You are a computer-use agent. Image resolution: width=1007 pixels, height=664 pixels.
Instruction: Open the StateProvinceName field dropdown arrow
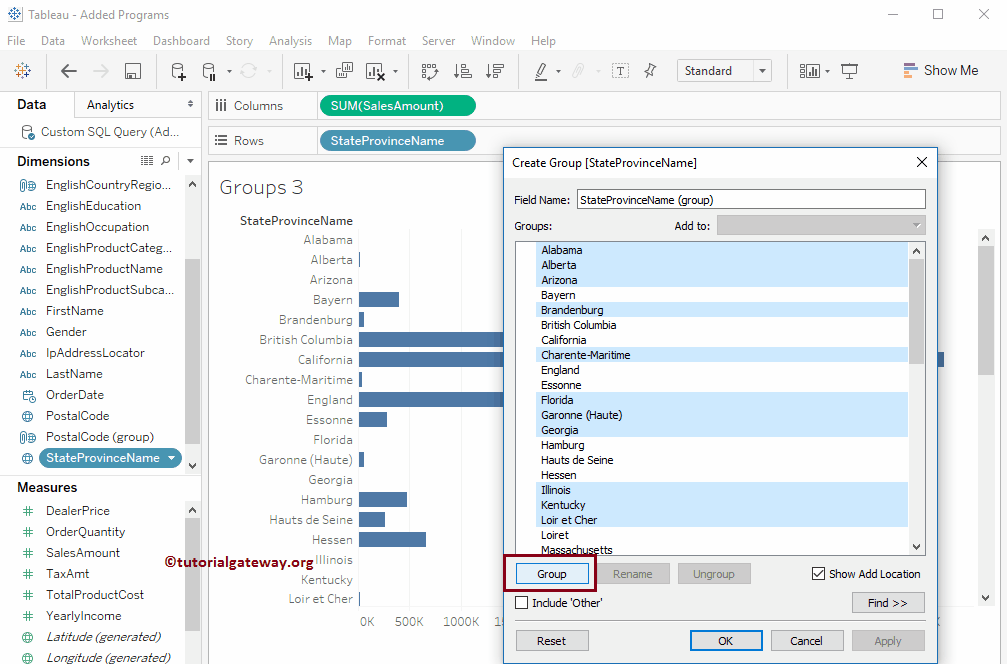pyautogui.click(x=172, y=458)
